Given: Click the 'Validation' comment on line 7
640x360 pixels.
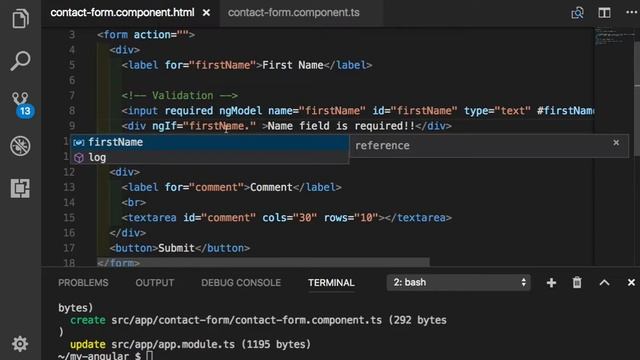Looking at the screenshot, I should [180, 96].
